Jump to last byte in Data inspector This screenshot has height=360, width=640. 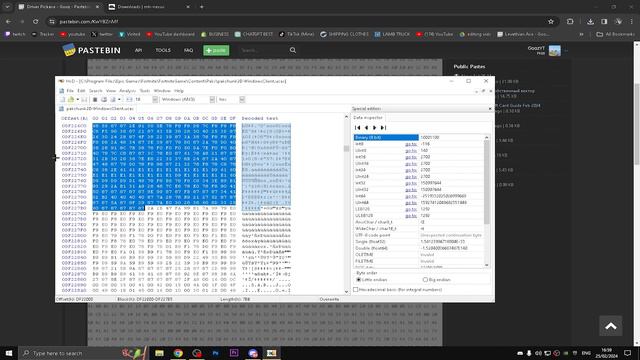(x=383, y=128)
